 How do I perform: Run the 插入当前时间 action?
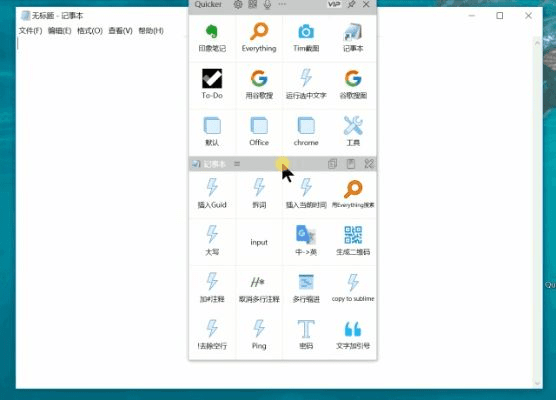306,194
